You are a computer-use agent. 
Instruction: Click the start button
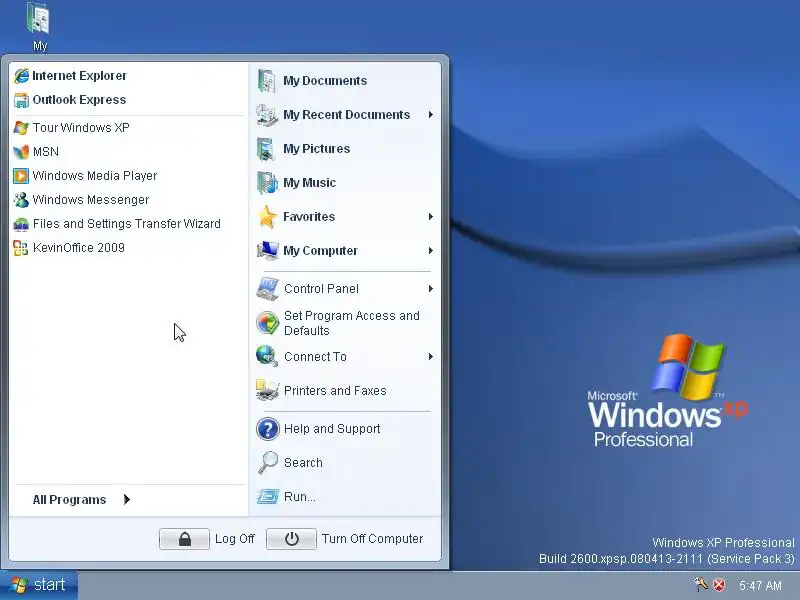pyautogui.click(x=39, y=585)
